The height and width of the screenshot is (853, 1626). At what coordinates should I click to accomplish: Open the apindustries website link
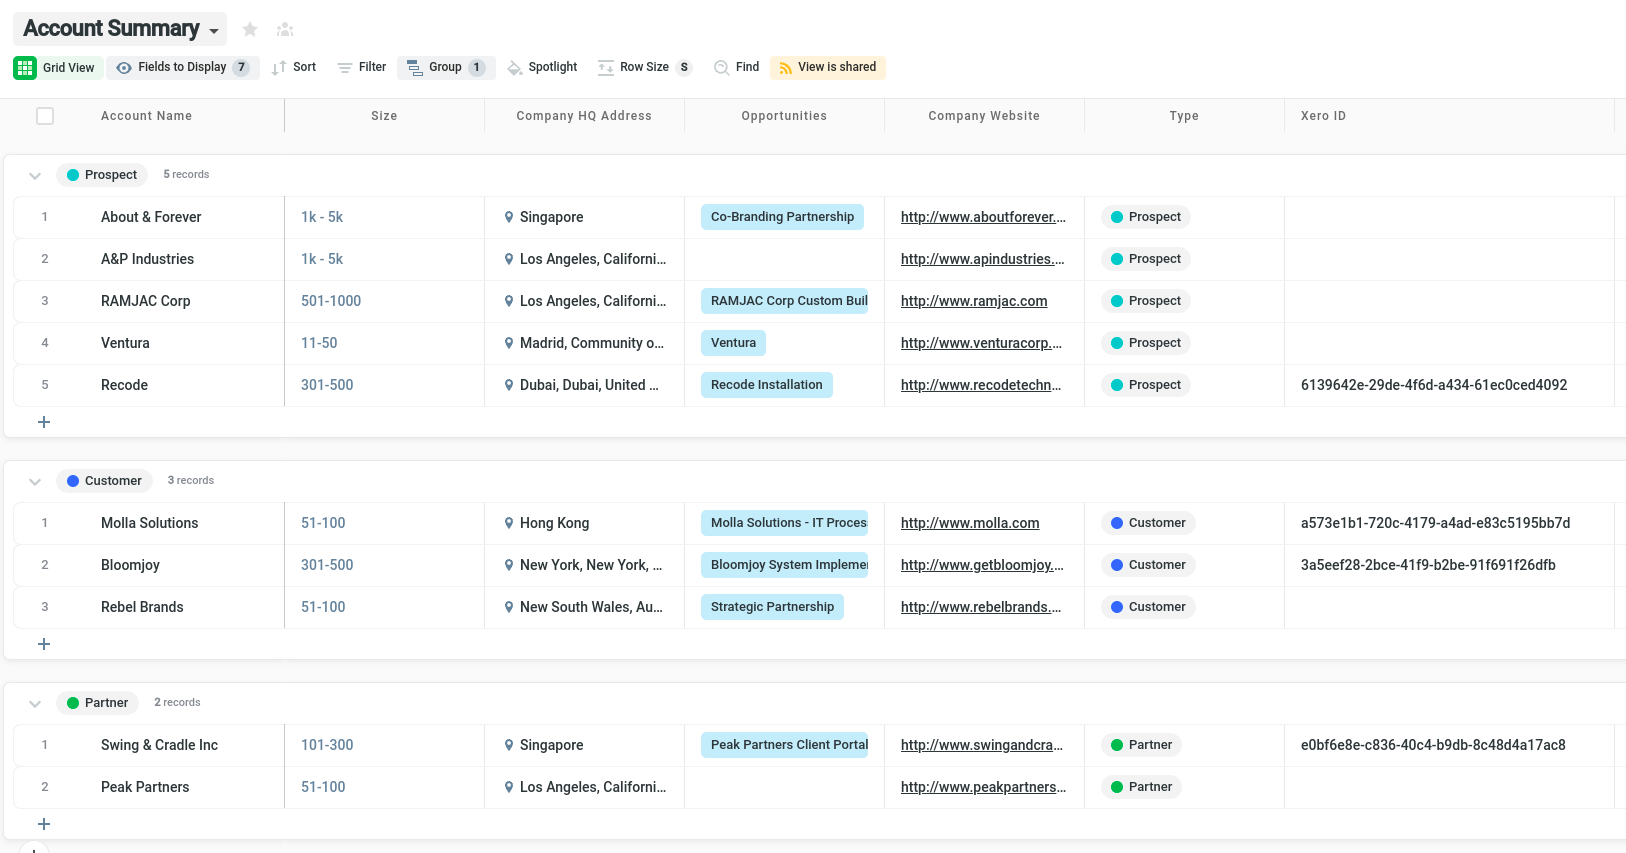(x=982, y=259)
